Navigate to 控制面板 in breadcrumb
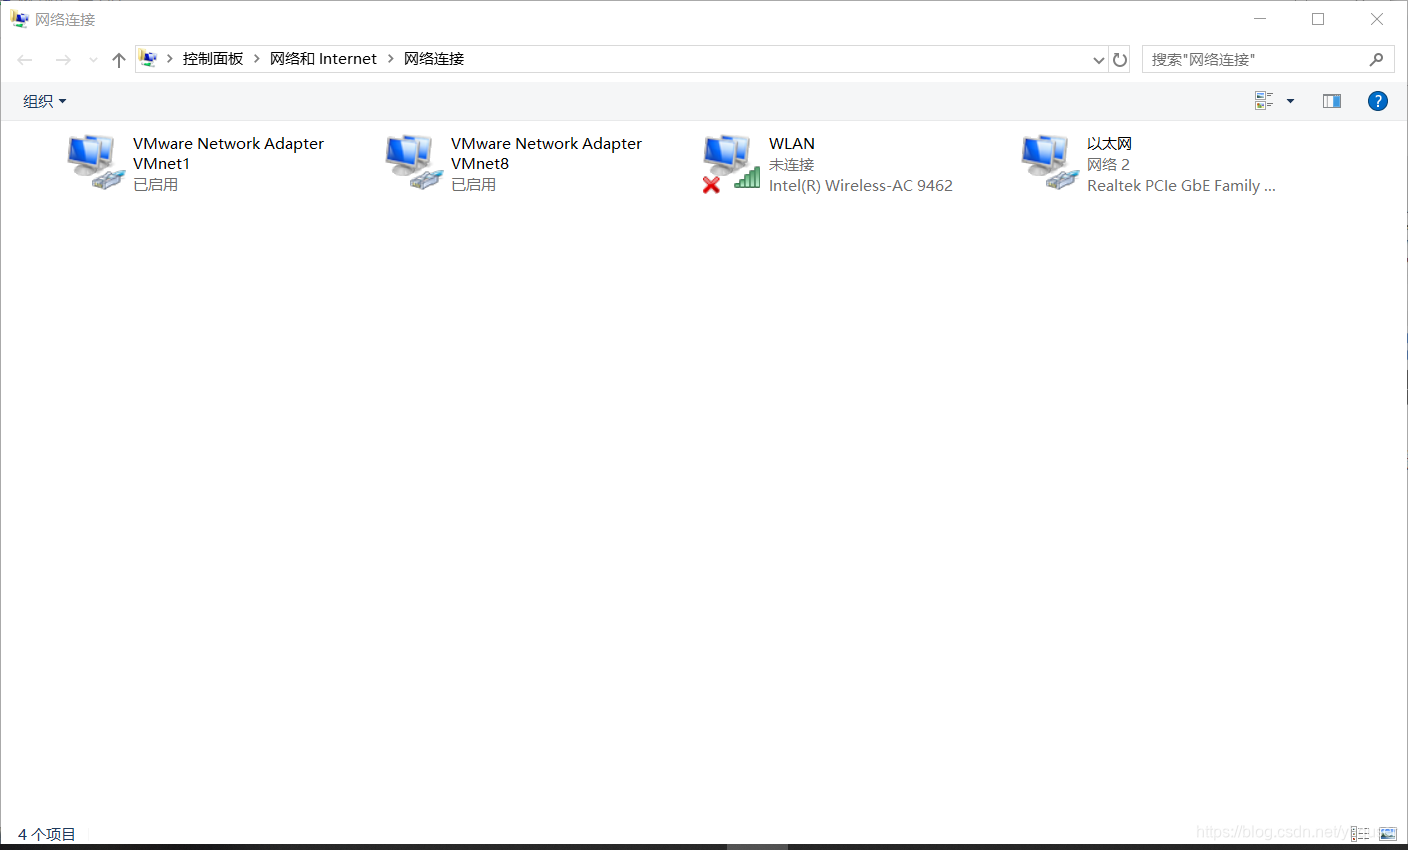This screenshot has width=1408, height=850. (213, 59)
